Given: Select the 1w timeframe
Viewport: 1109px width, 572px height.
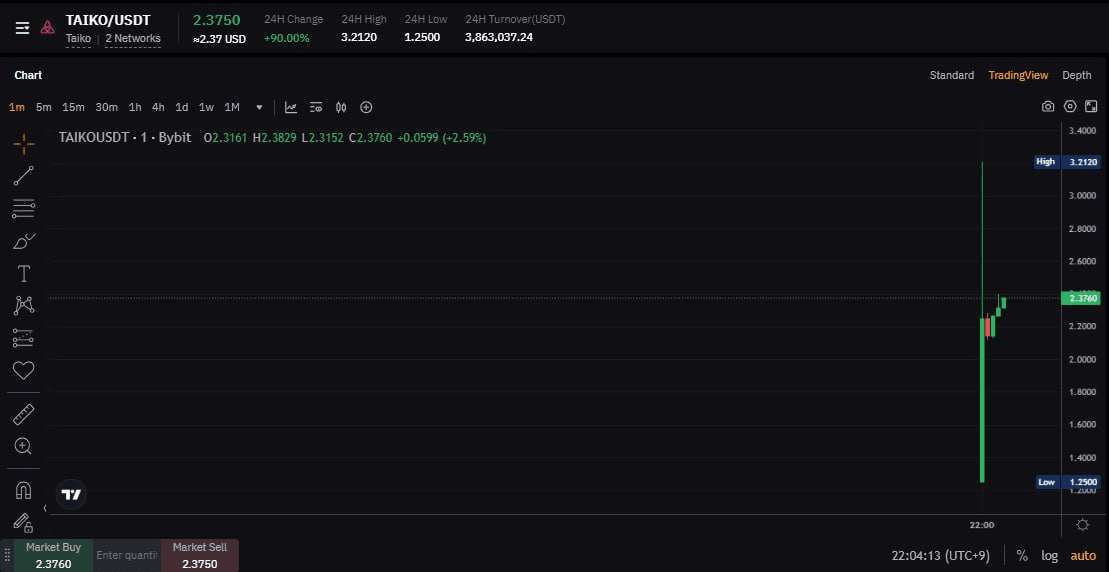Looking at the screenshot, I should pos(206,107).
